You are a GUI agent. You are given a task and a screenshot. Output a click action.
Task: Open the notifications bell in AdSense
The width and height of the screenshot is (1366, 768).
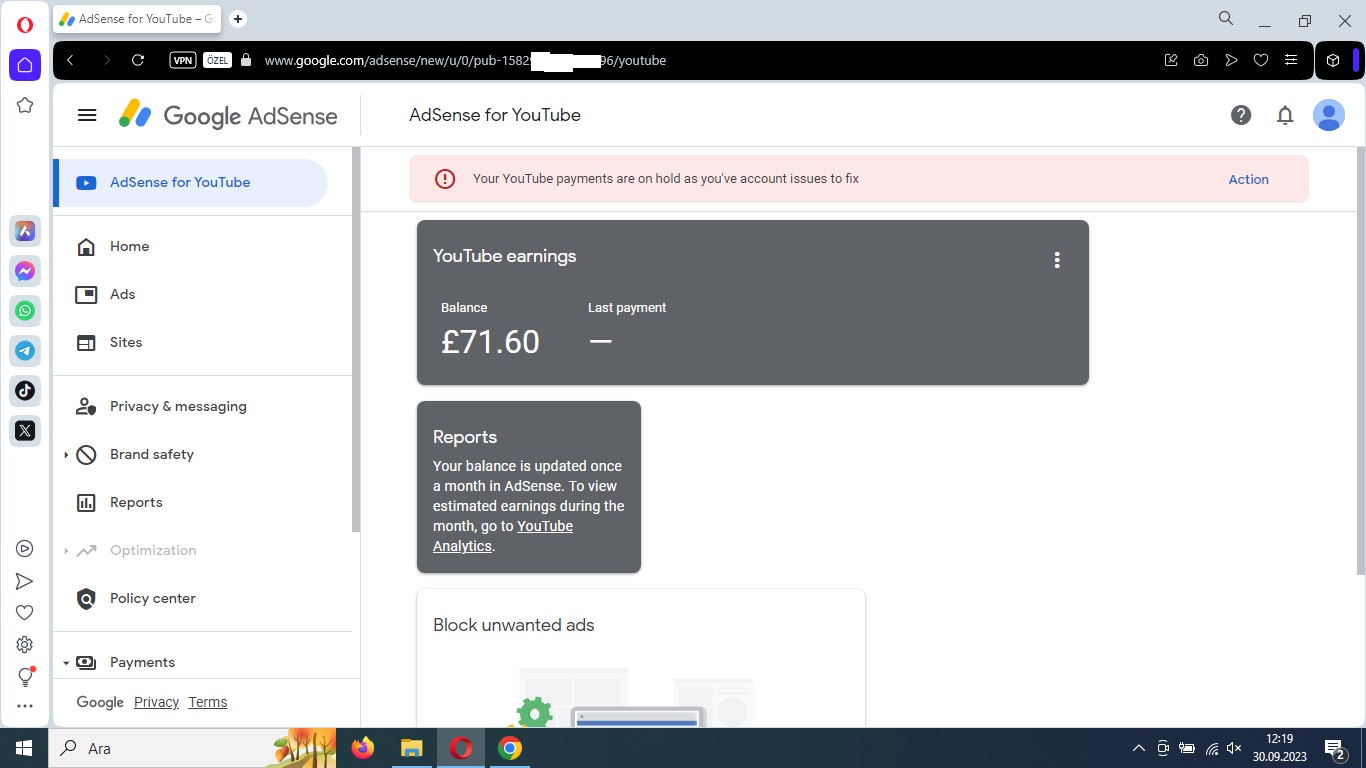1285,115
